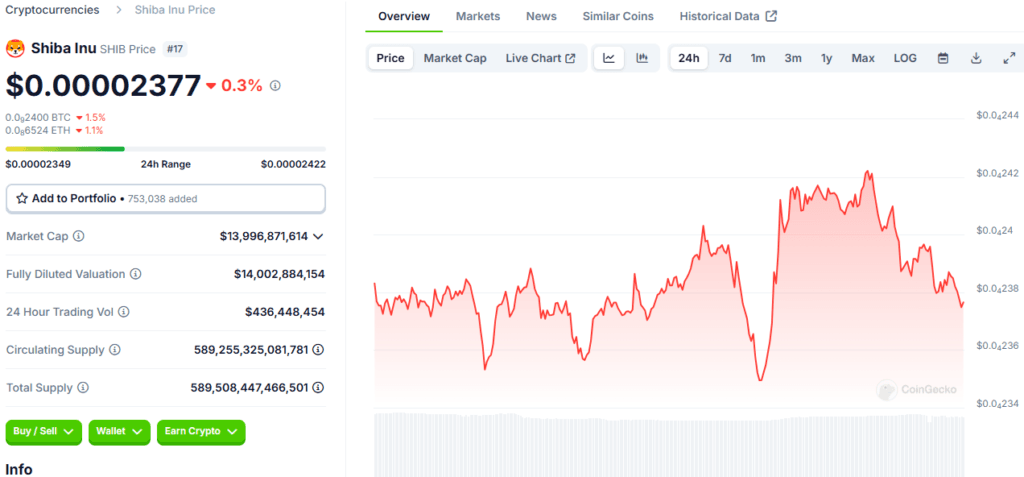Image resolution: width=1024 pixels, height=477 pixels.
Task: Go to Cryptocurrencies breadcrumb
Action: tap(53, 10)
